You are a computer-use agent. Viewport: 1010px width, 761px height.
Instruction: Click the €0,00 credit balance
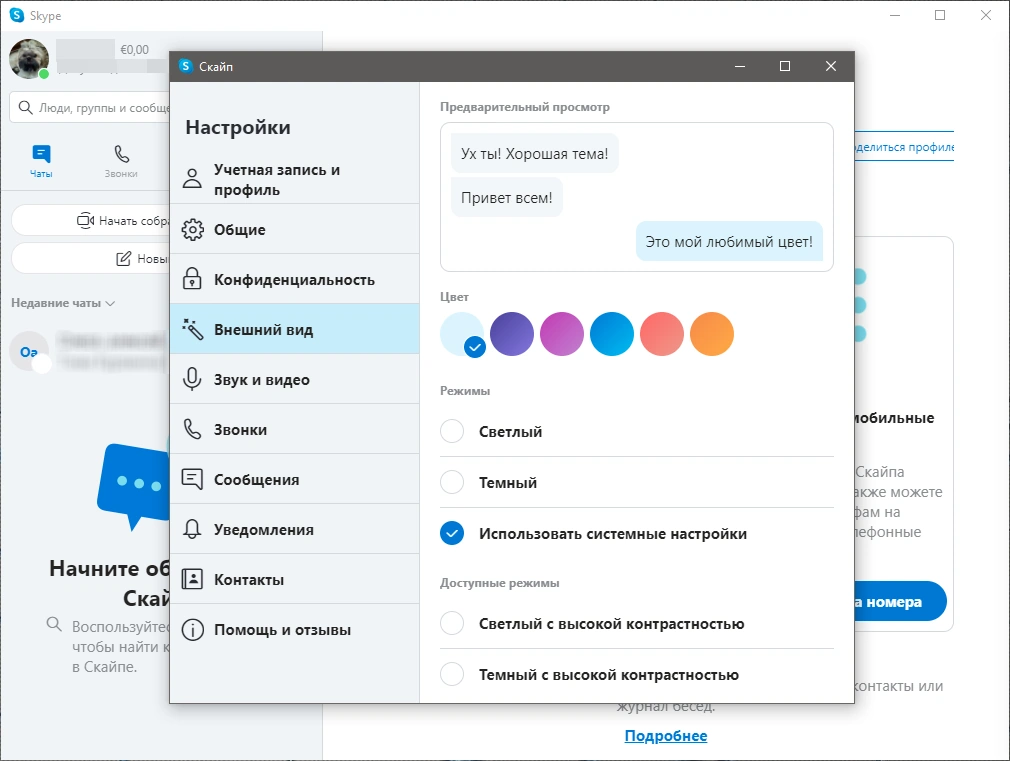135,50
